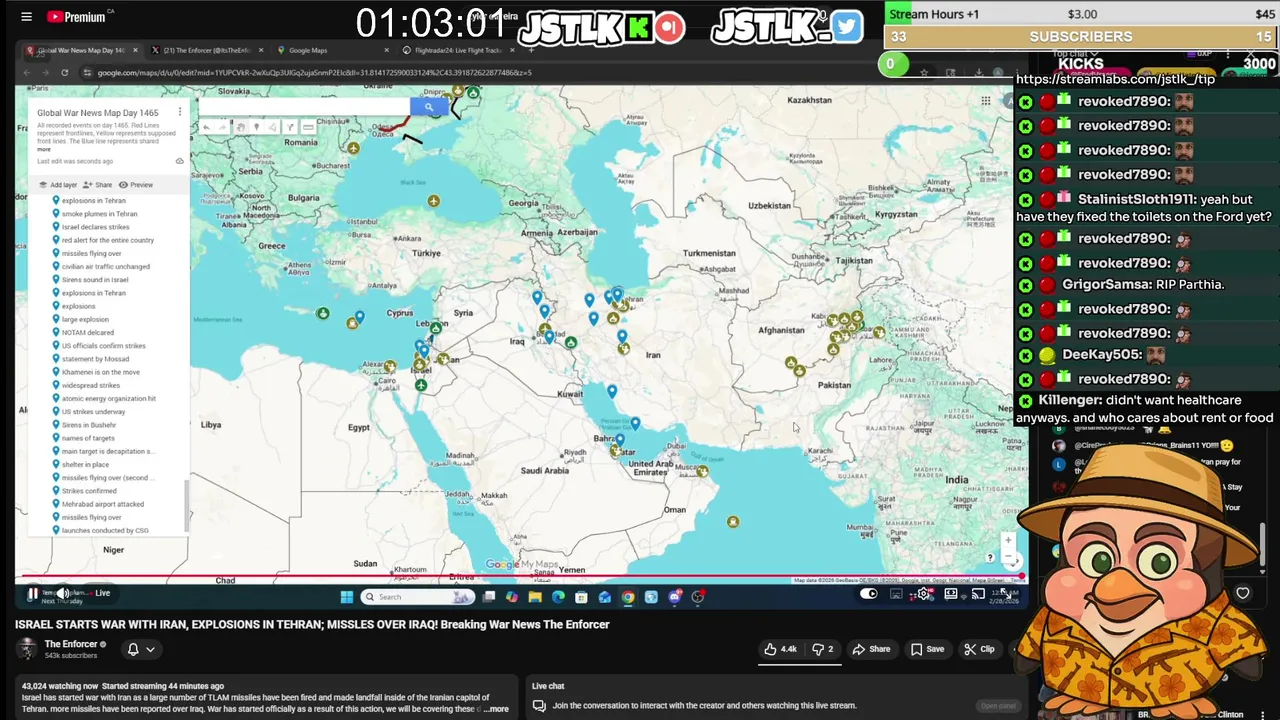The width and height of the screenshot is (1280, 720).
Task: Click the like thumbs-up button
Action: pos(780,649)
